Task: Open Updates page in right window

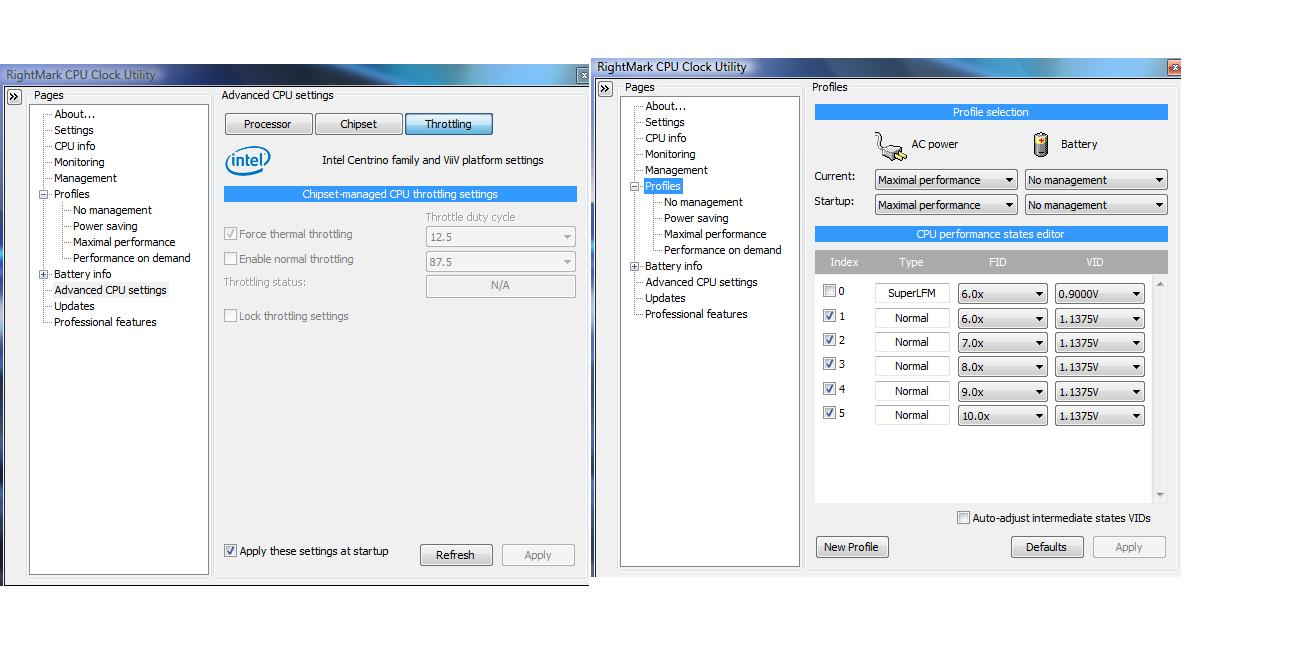Action: pyautogui.click(x=665, y=298)
